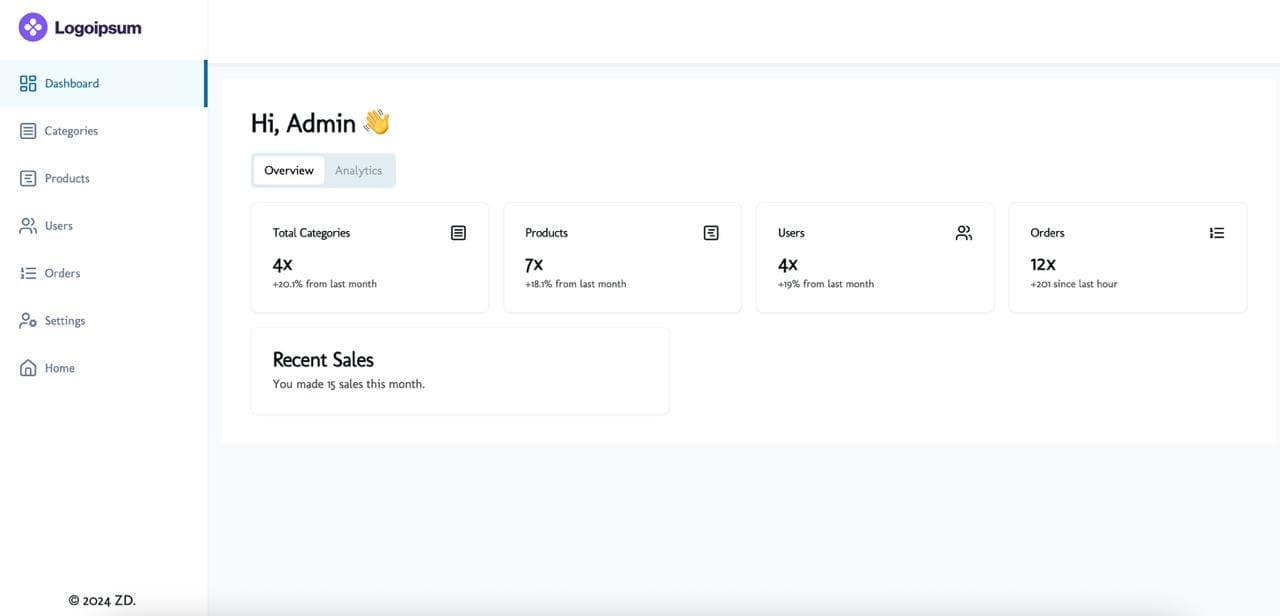
Task: Select the Overview tab
Action: pyautogui.click(x=289, y=170)
